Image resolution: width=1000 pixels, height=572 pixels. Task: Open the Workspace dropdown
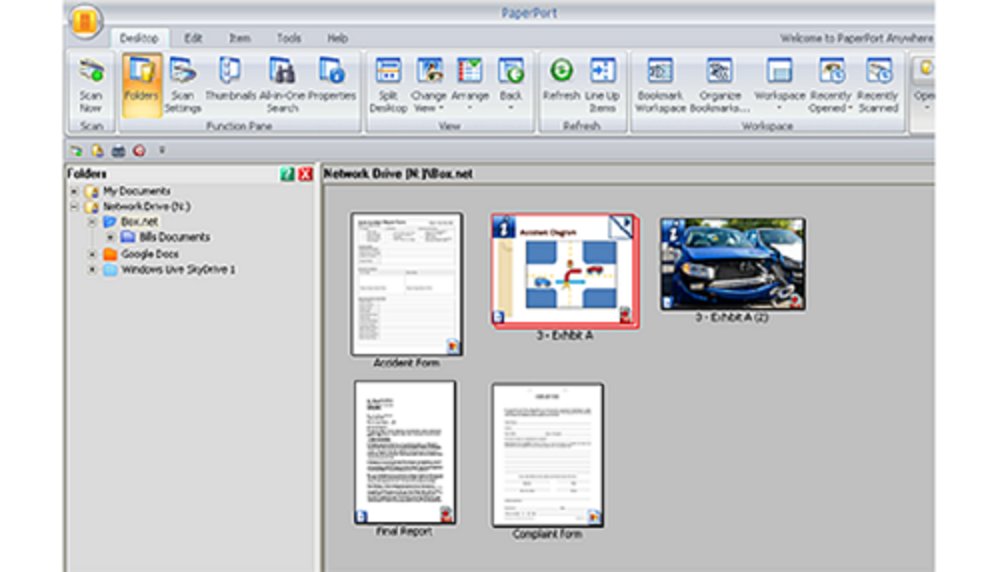point(779,85)
